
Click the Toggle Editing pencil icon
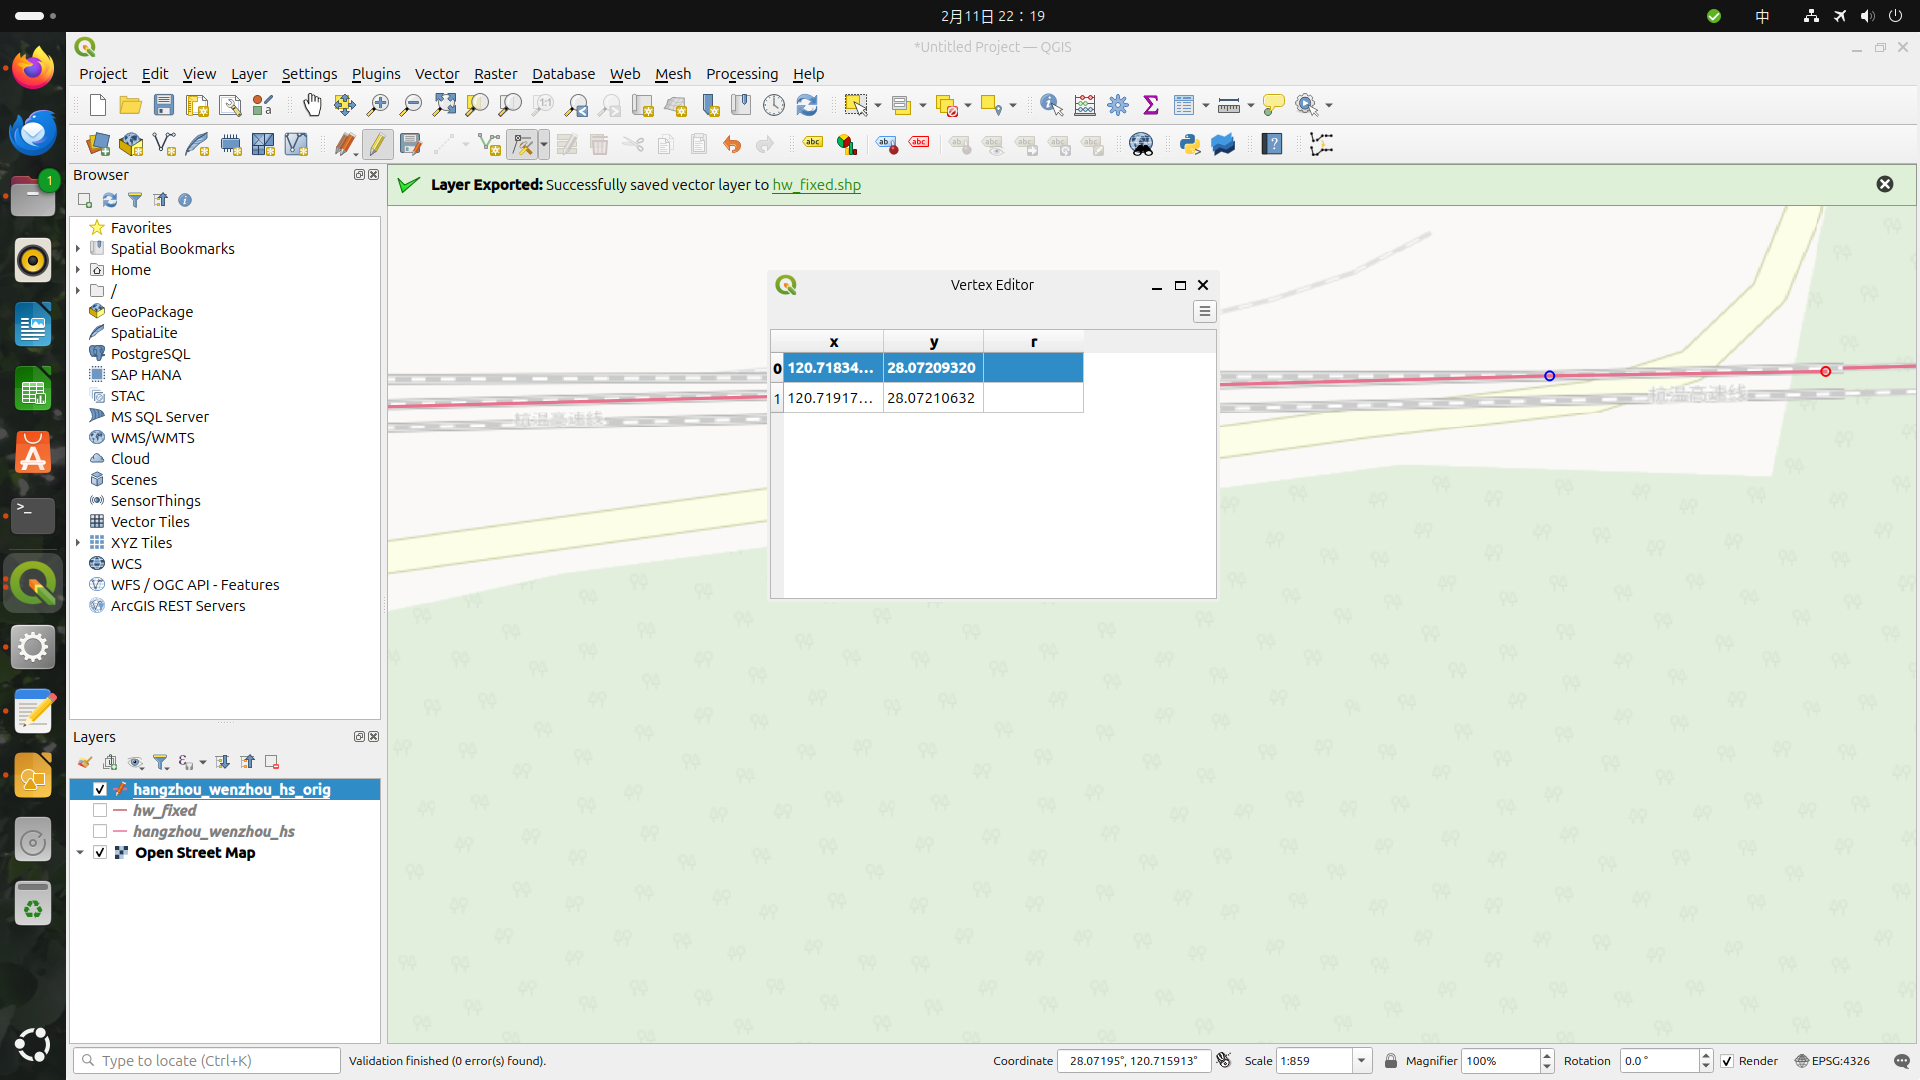[x=377, y=145]
